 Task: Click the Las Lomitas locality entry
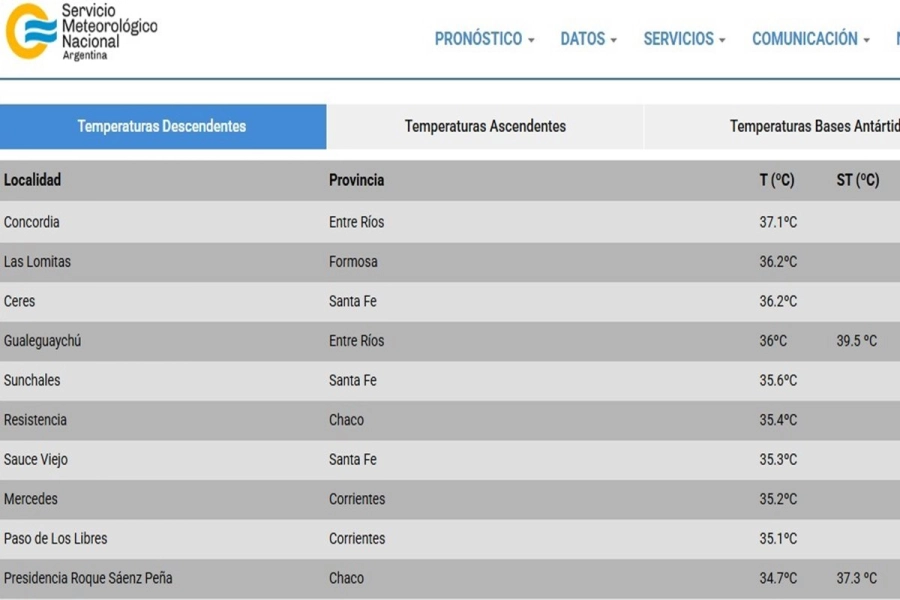(37, 262)
